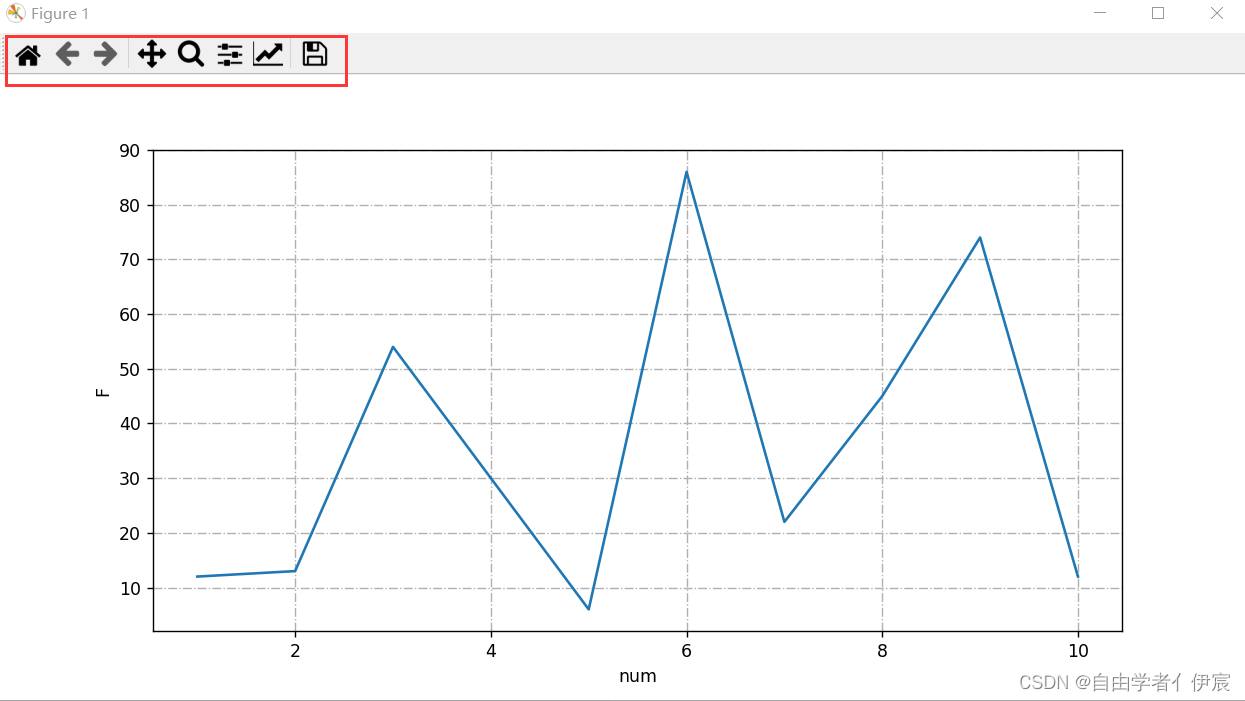Viewport: 1245px width, 701px height.
Task: Click the line peak near x equals 6
Action: pos(686,172)
